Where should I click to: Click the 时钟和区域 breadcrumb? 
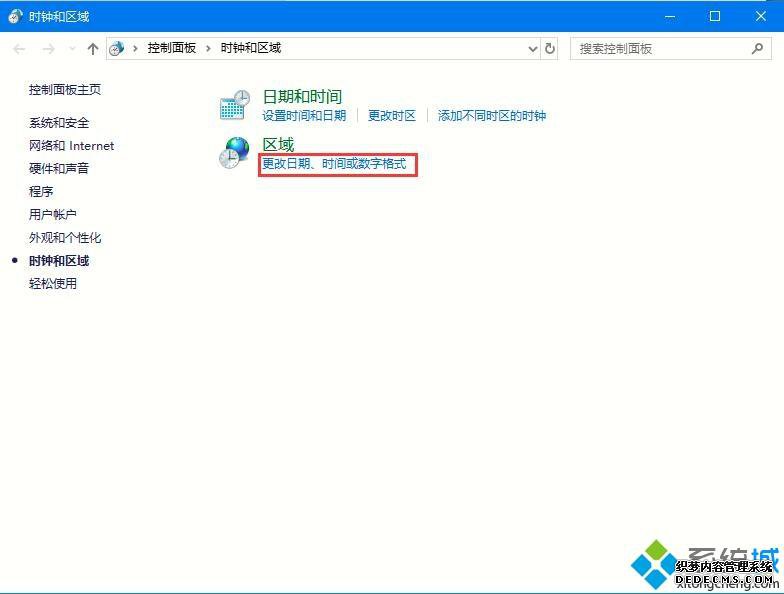click(x=251, y=48)
